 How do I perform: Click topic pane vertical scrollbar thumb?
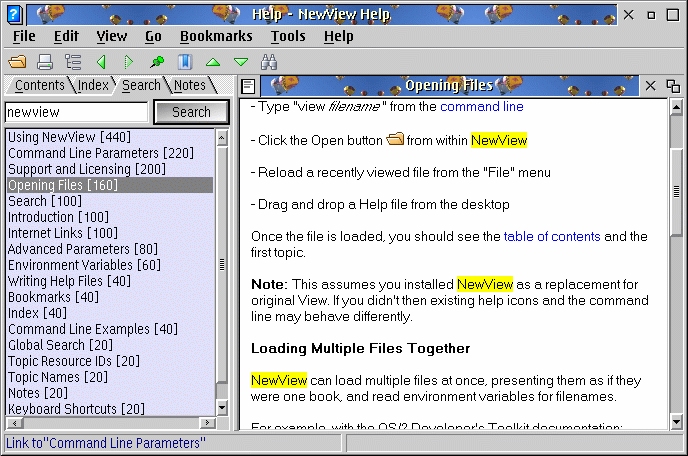click(677, 192)
